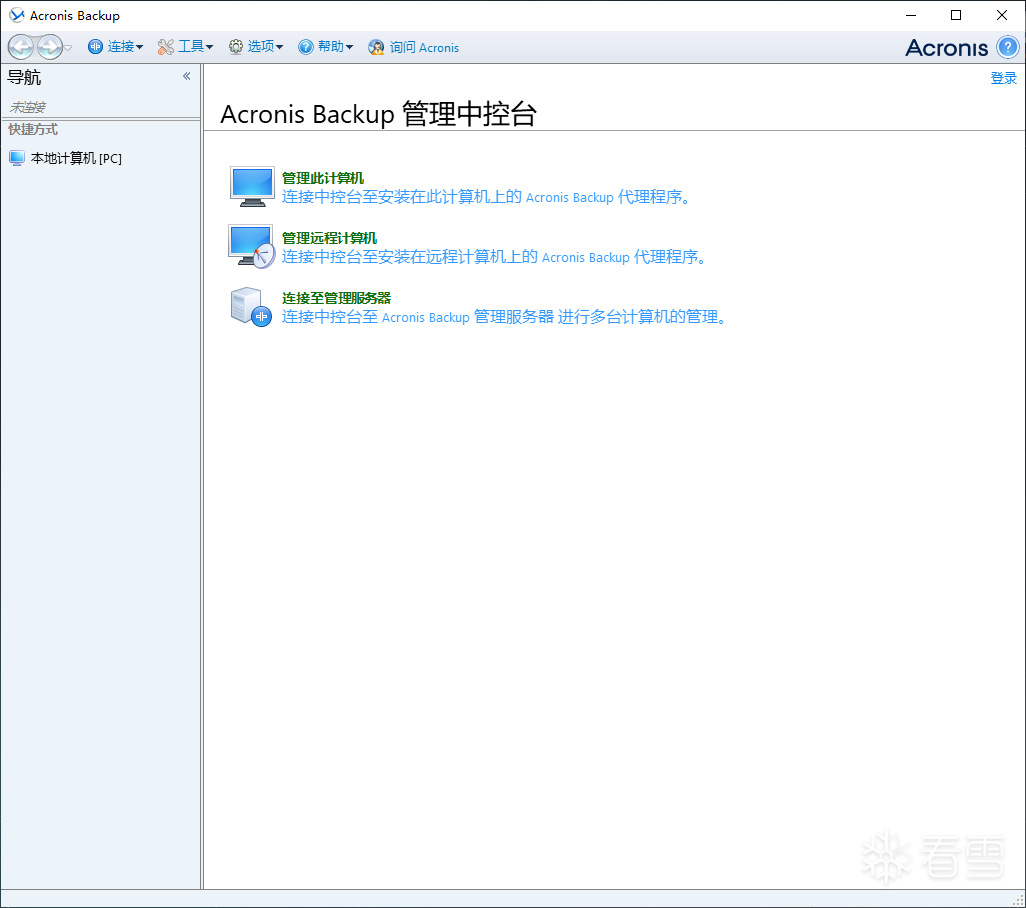This screenshot has width=1026, height=908.
Task: Open the 帮助 menu
Action: (x=326, y=47)
